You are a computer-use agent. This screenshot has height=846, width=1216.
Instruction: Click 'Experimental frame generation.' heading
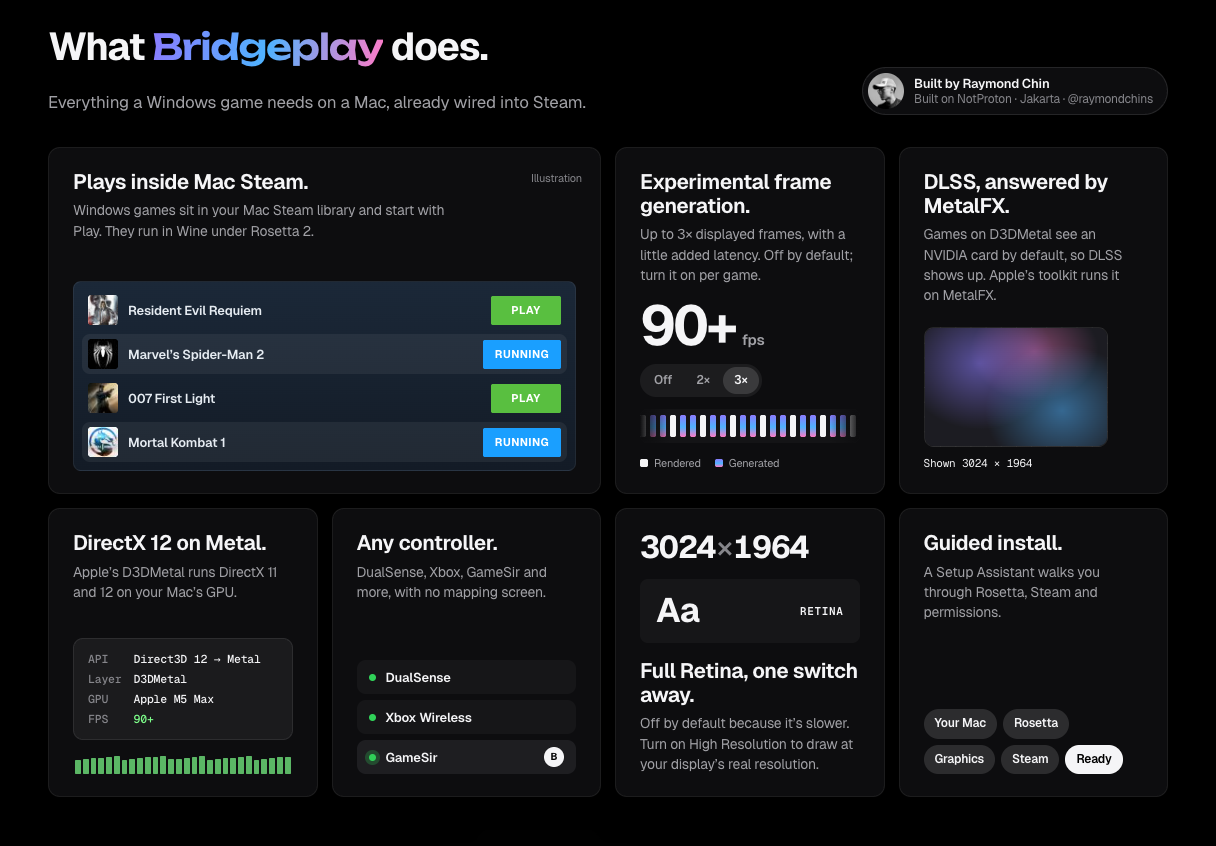coord(736,194)
